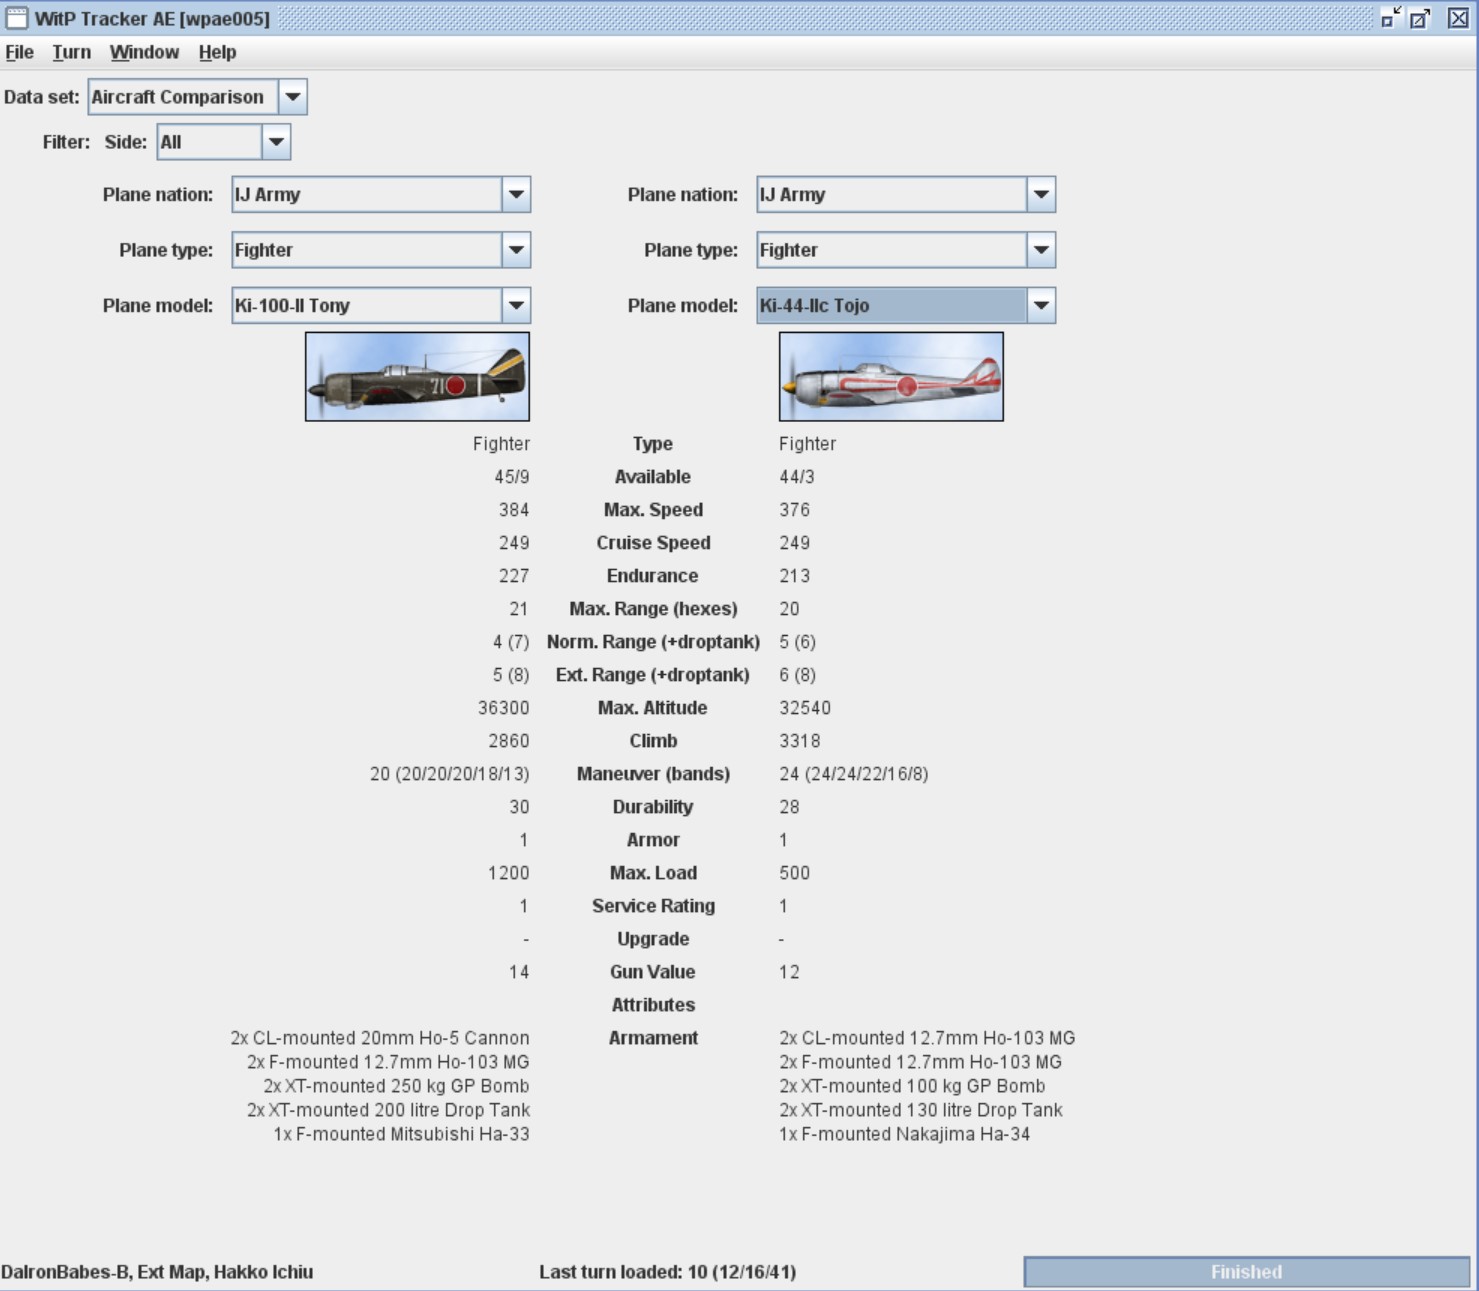The image size is (1479, 1291).
Task: Click the right Plane type Fighter field
Action: pyautogui.click(x=892, y=250)
